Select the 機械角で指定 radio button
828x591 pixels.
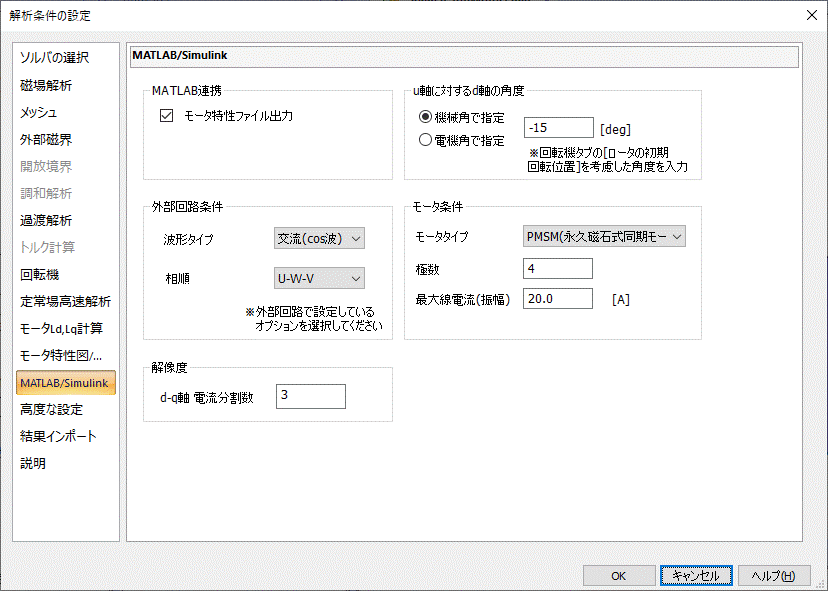tap(426, 116)
